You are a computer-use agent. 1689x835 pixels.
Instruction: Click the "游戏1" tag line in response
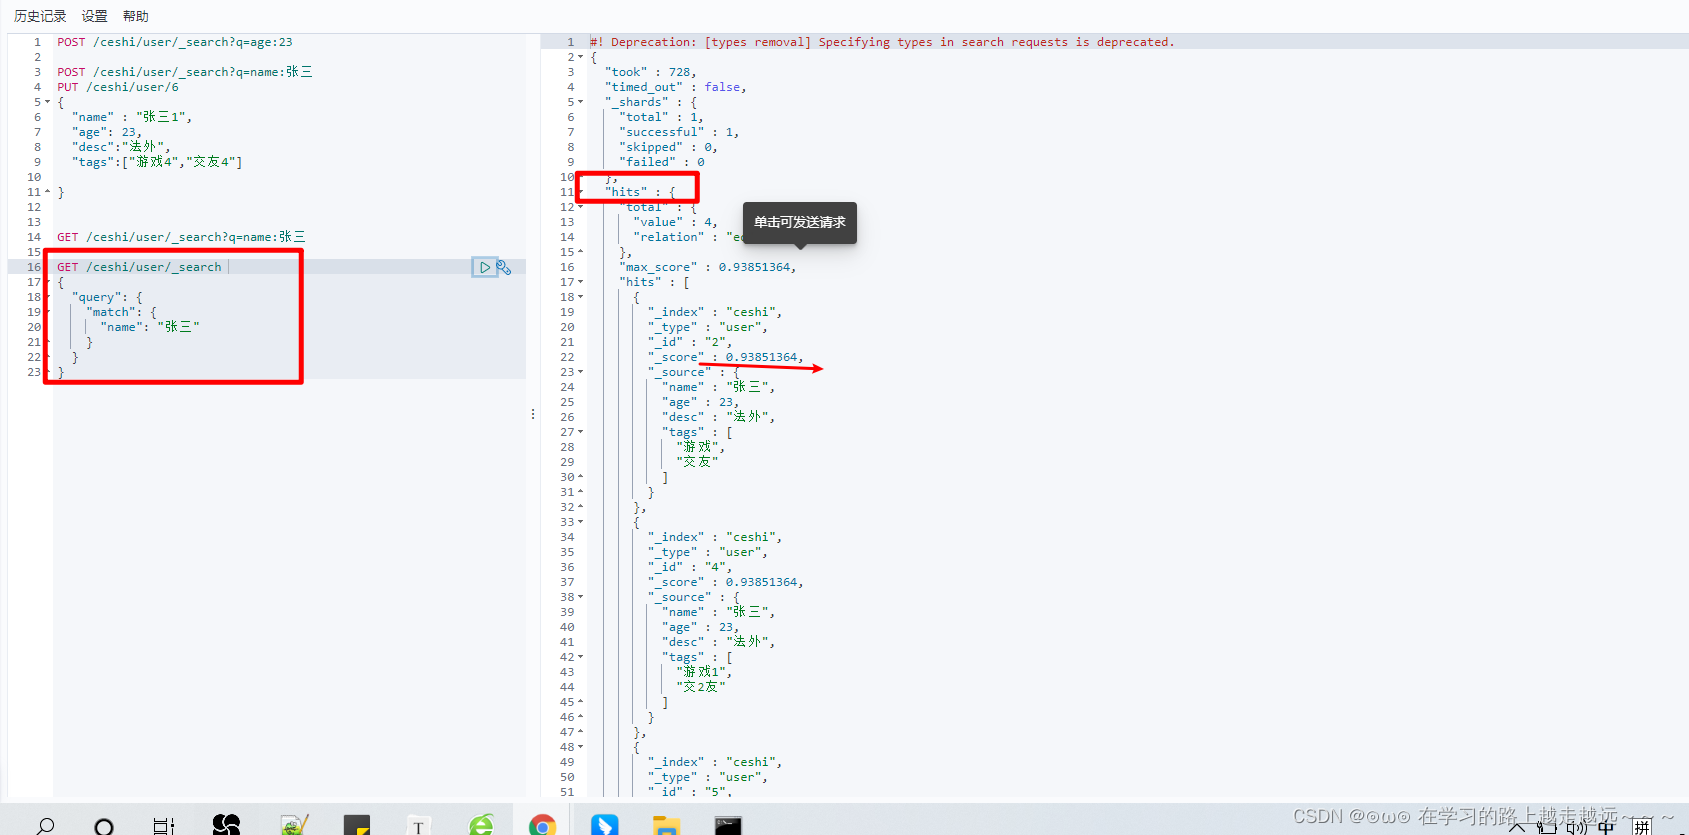click(x=704, y=672)
